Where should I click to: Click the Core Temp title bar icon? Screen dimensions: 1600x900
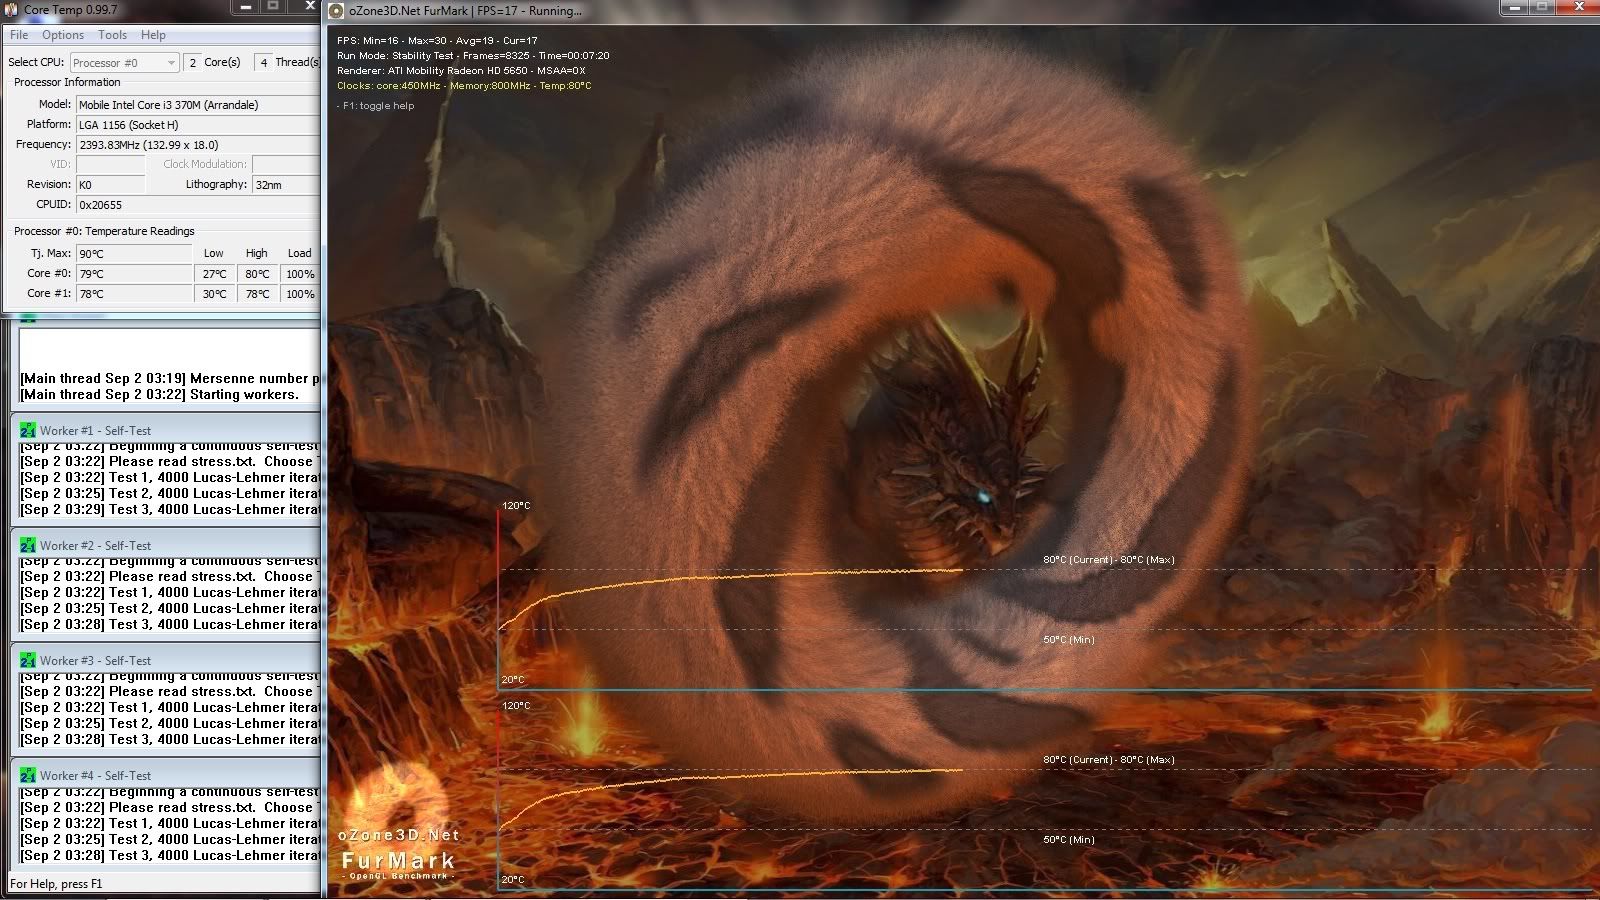(11, 9)
